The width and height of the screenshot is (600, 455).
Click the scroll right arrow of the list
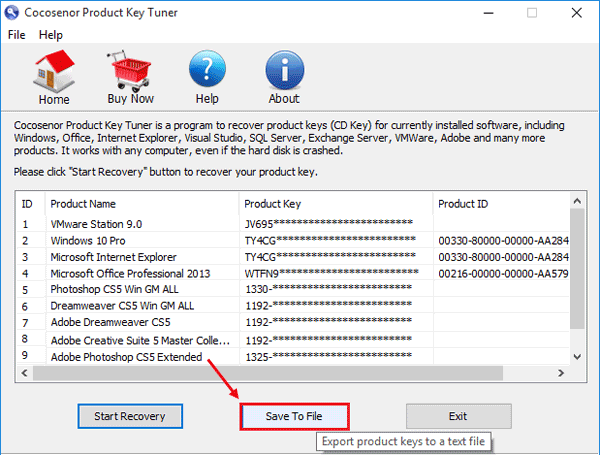(x=561, y=373)
